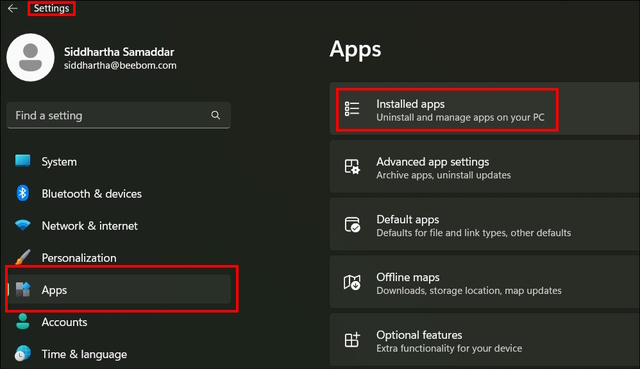The image size is (640, 369).
Task: Open System settings category
Action: point(119,161)
